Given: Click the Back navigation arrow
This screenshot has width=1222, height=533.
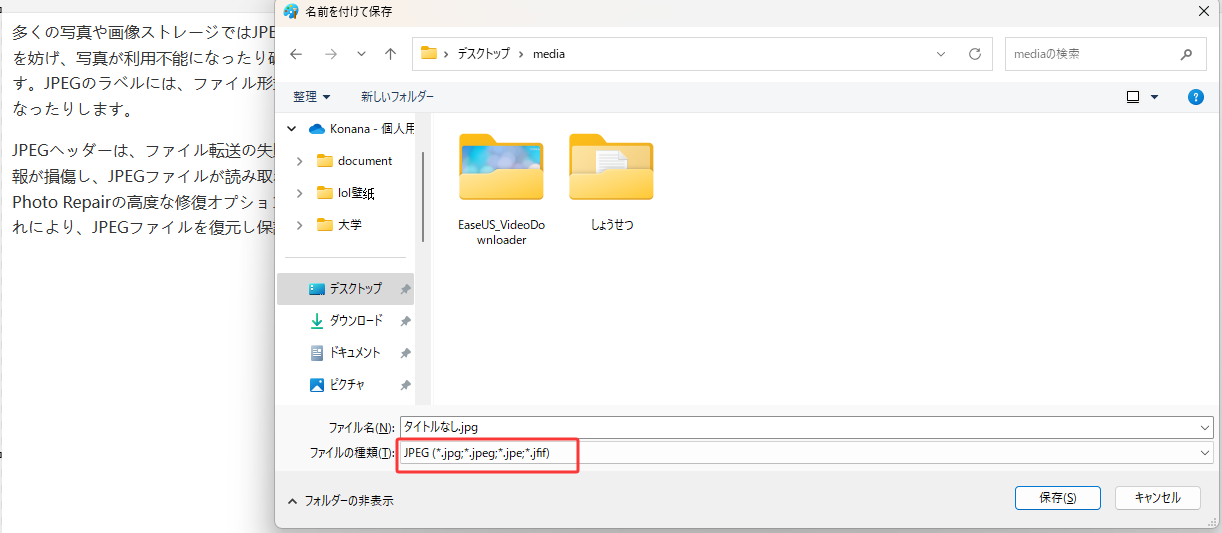Looking at the screenshot, I should point(295,54).
